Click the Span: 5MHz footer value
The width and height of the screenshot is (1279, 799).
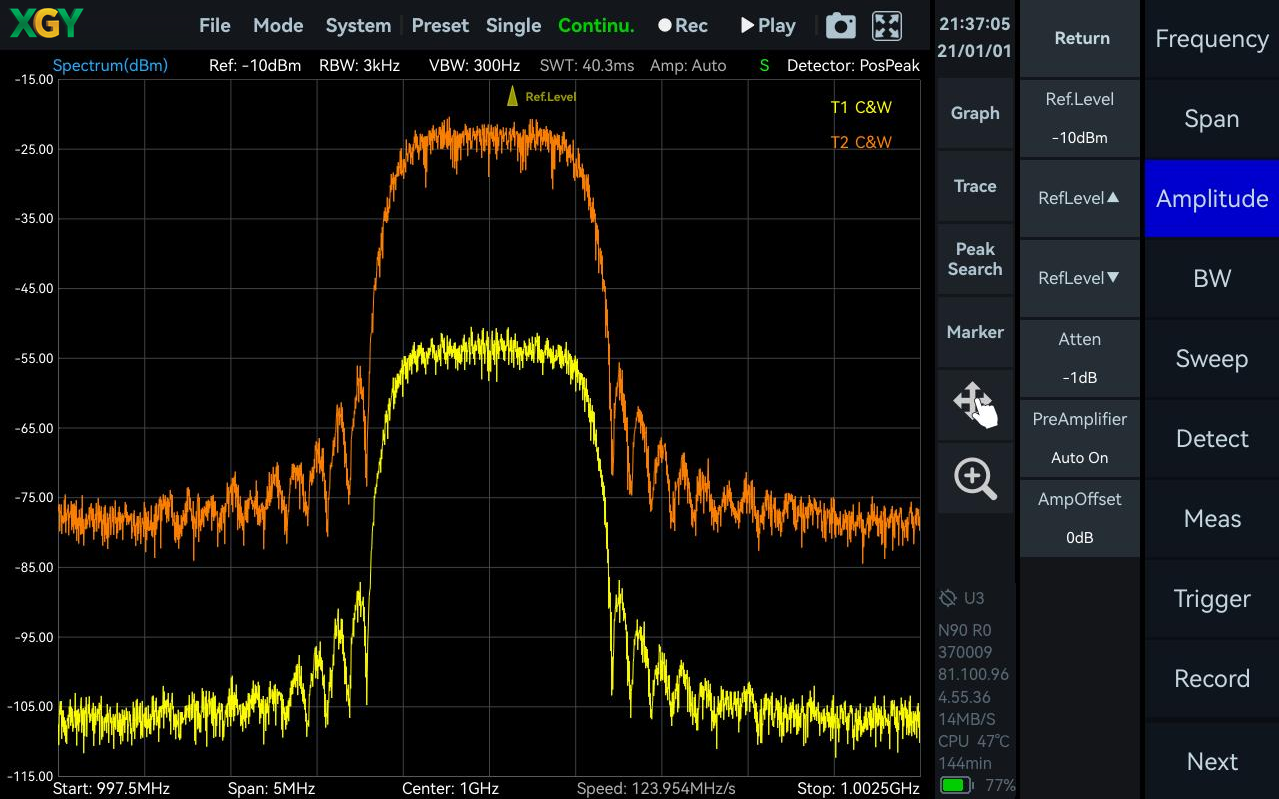[x=272, y=788]
